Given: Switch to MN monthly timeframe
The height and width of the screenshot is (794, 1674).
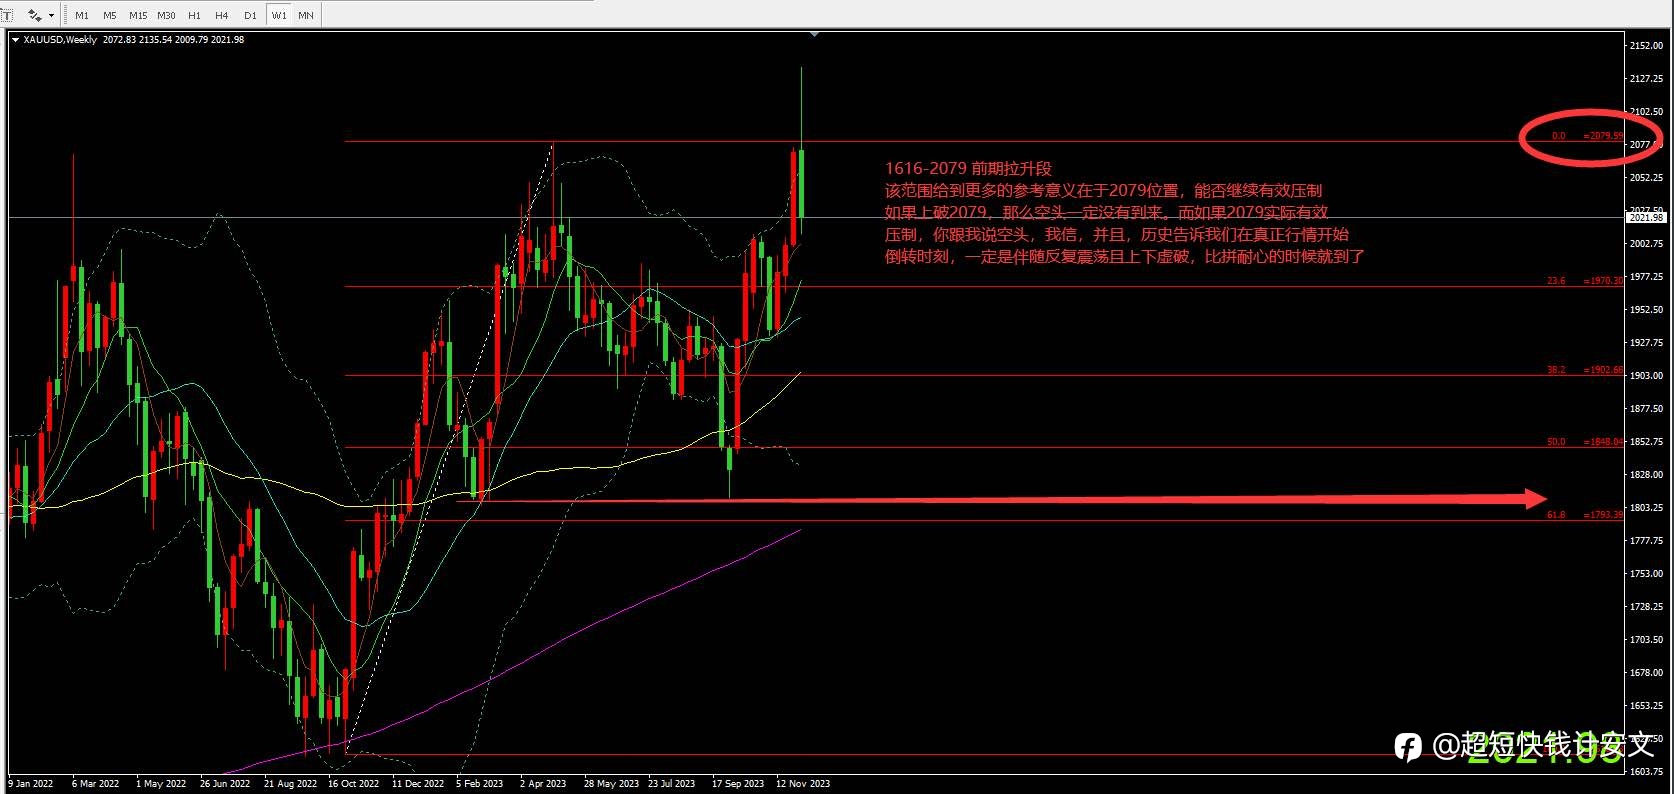Looking at the screenshot, I should tap(306, 15).
